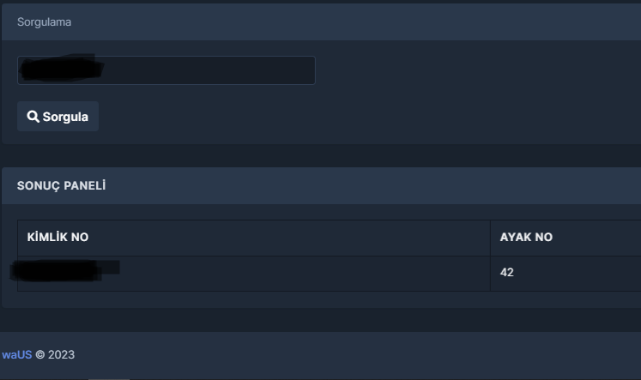Click the © 2023 copyright text
This screenshot has width=641, height=380.
pyautogui.click(x=55, y=355)
